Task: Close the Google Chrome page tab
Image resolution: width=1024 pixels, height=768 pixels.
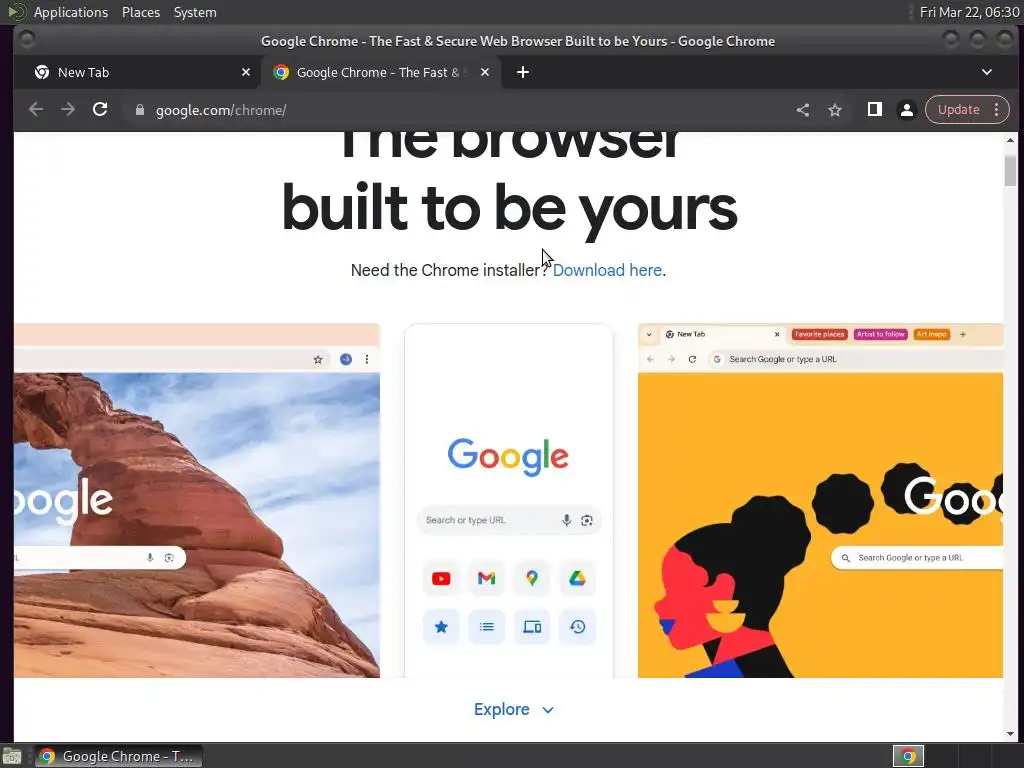Action: (x=485, y=72)
